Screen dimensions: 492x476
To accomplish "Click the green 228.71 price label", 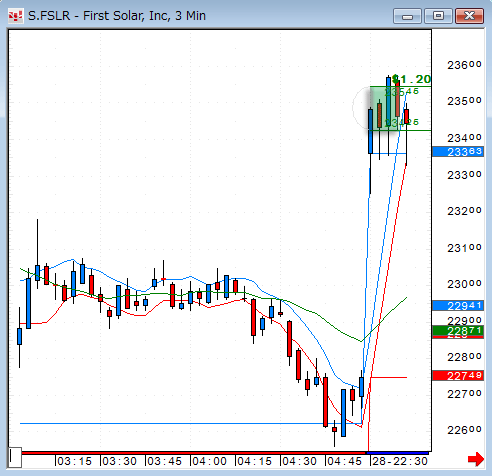I will click(x=458, y=331).
